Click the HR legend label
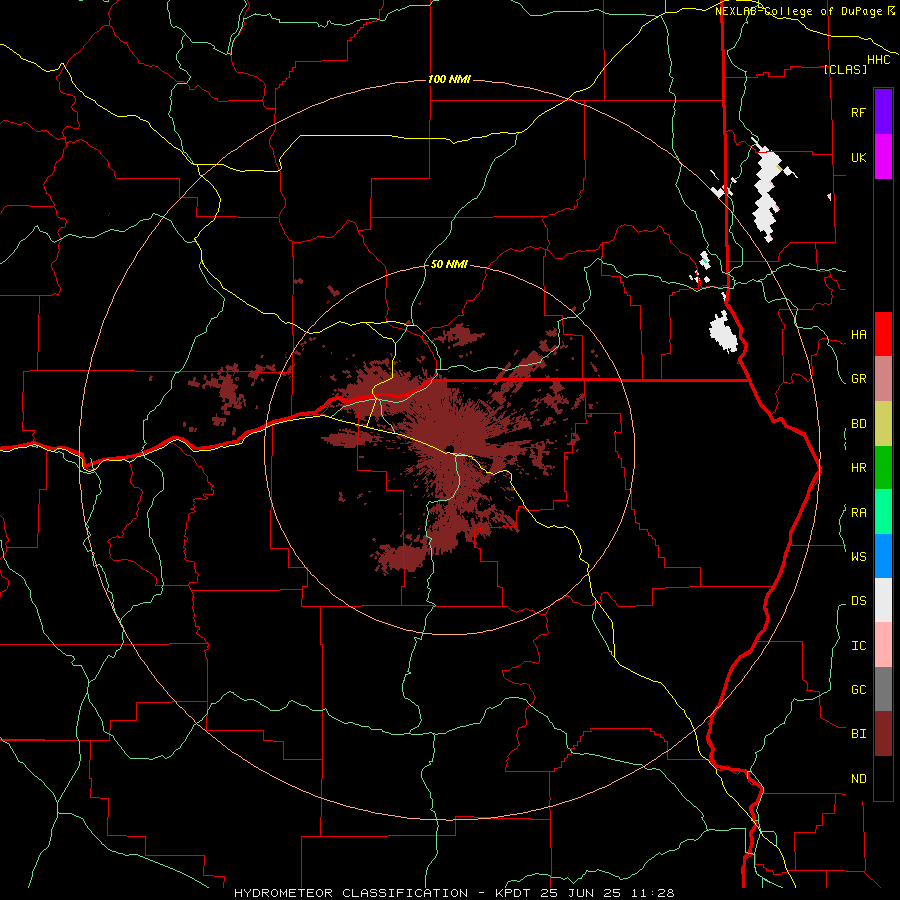 pyautogui.click(x=858, y=468)
